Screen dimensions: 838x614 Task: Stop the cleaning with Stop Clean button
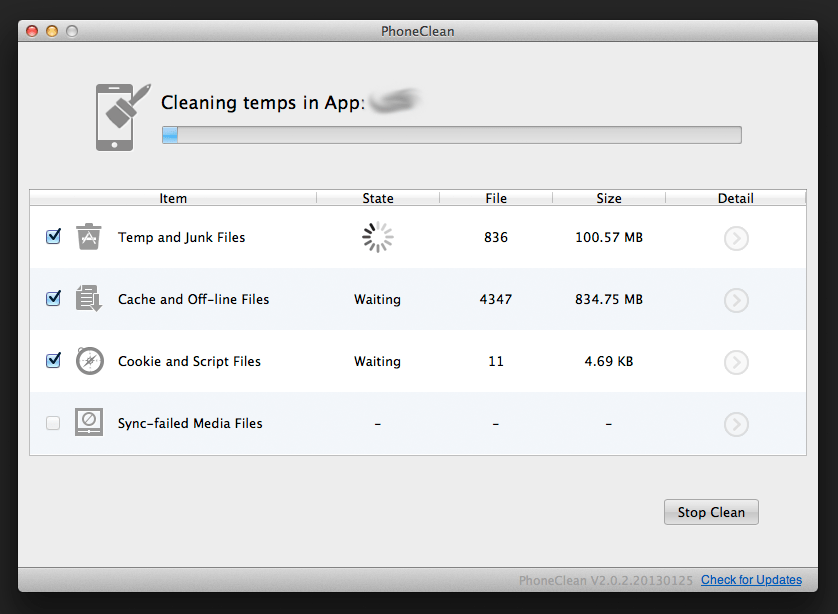[711, 512]
